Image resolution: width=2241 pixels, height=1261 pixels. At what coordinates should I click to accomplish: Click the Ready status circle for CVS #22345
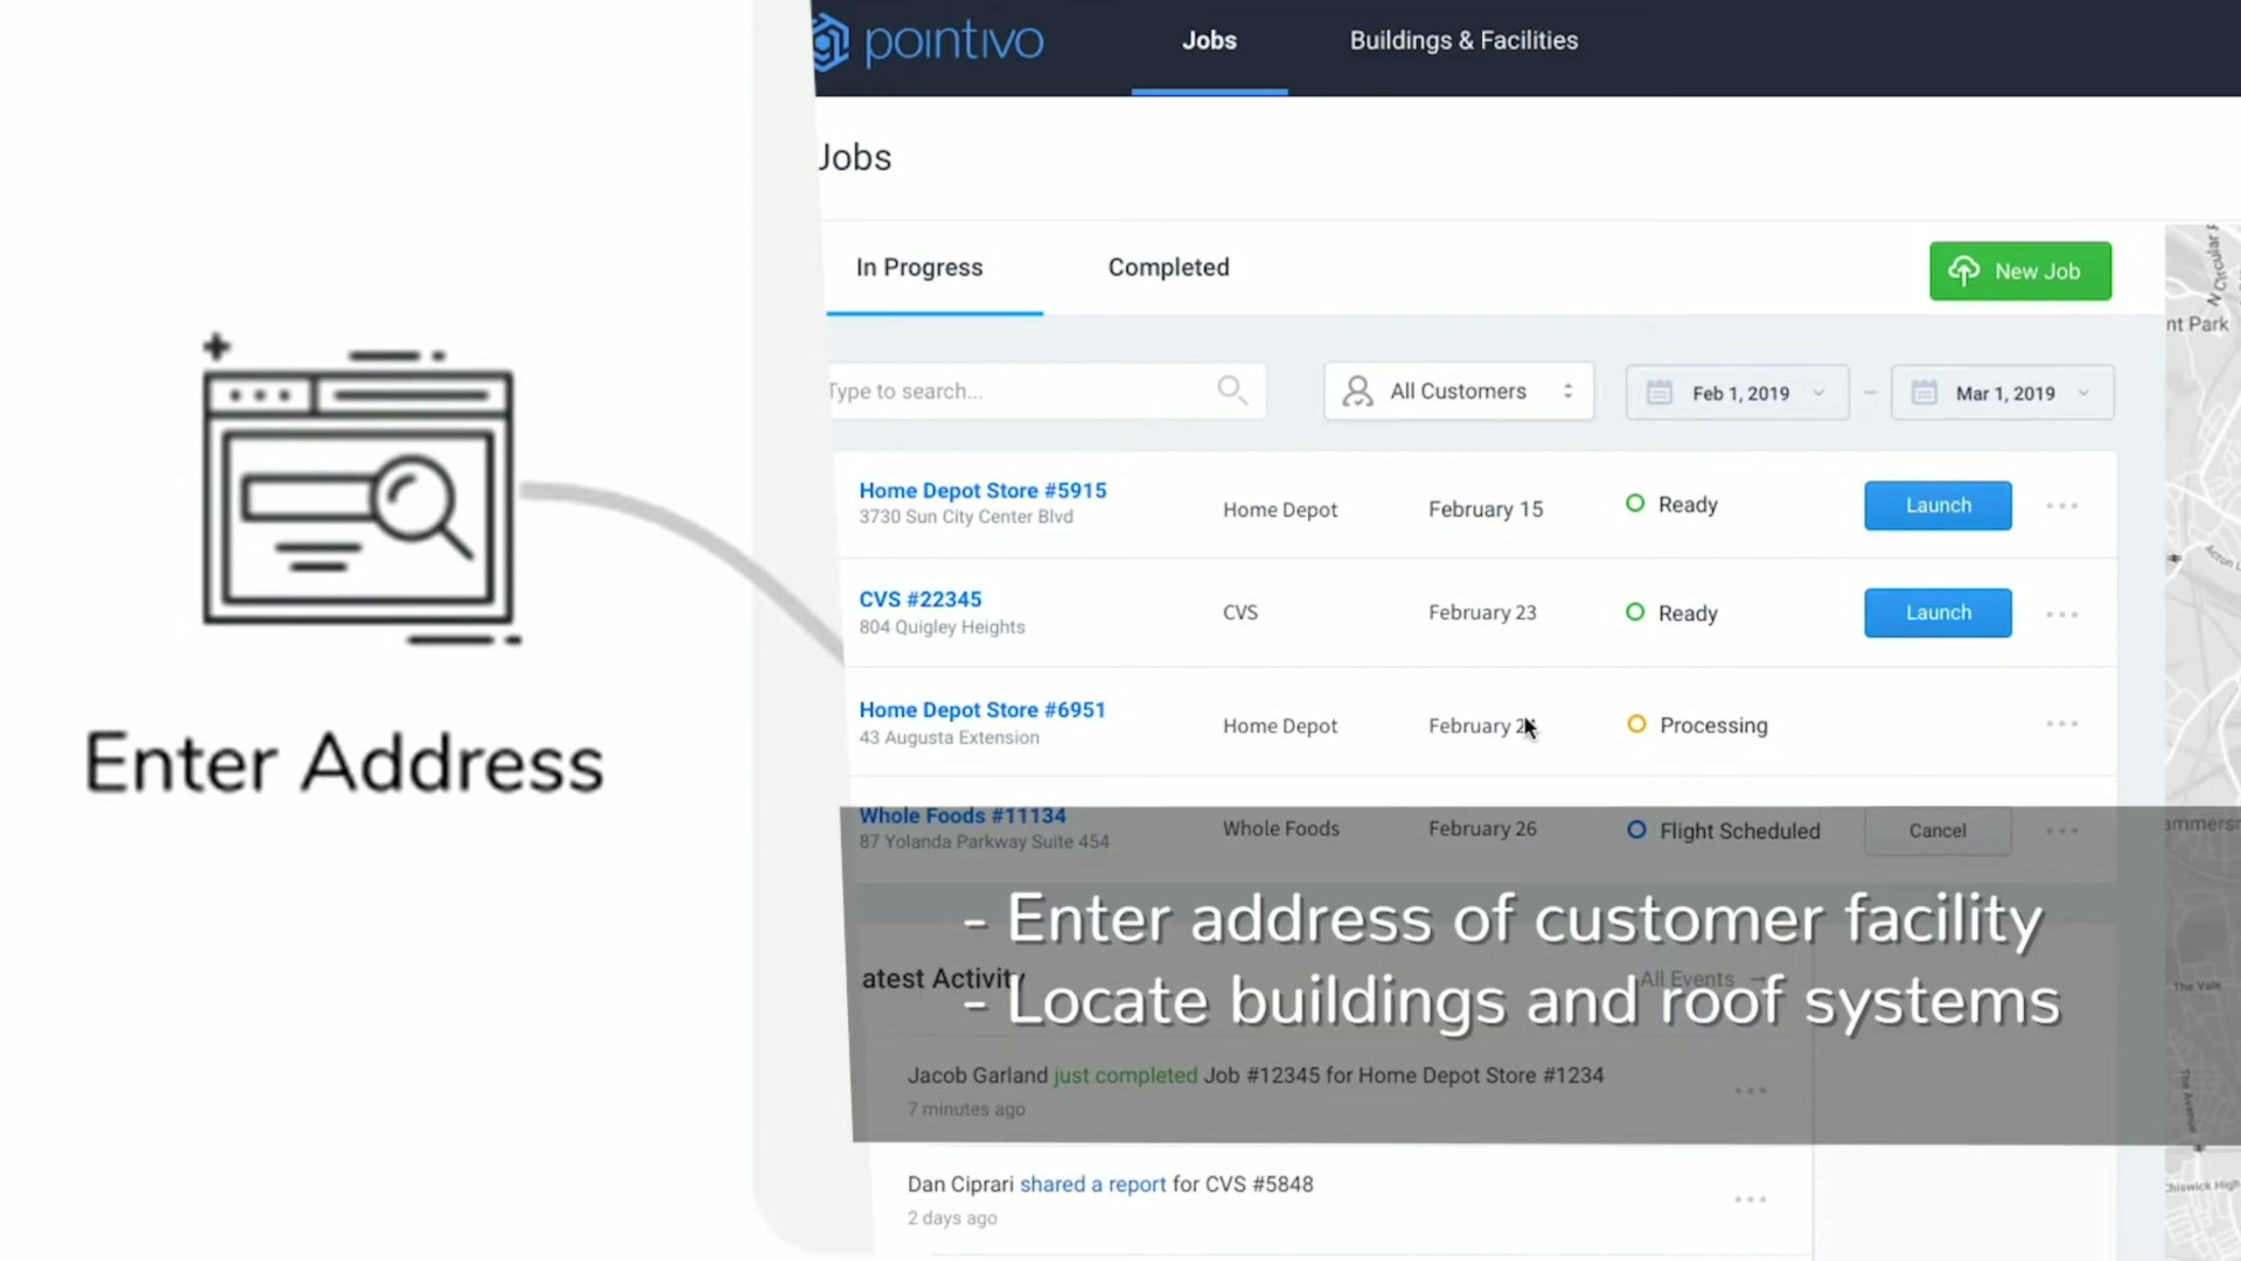(x=1634, y=611)
